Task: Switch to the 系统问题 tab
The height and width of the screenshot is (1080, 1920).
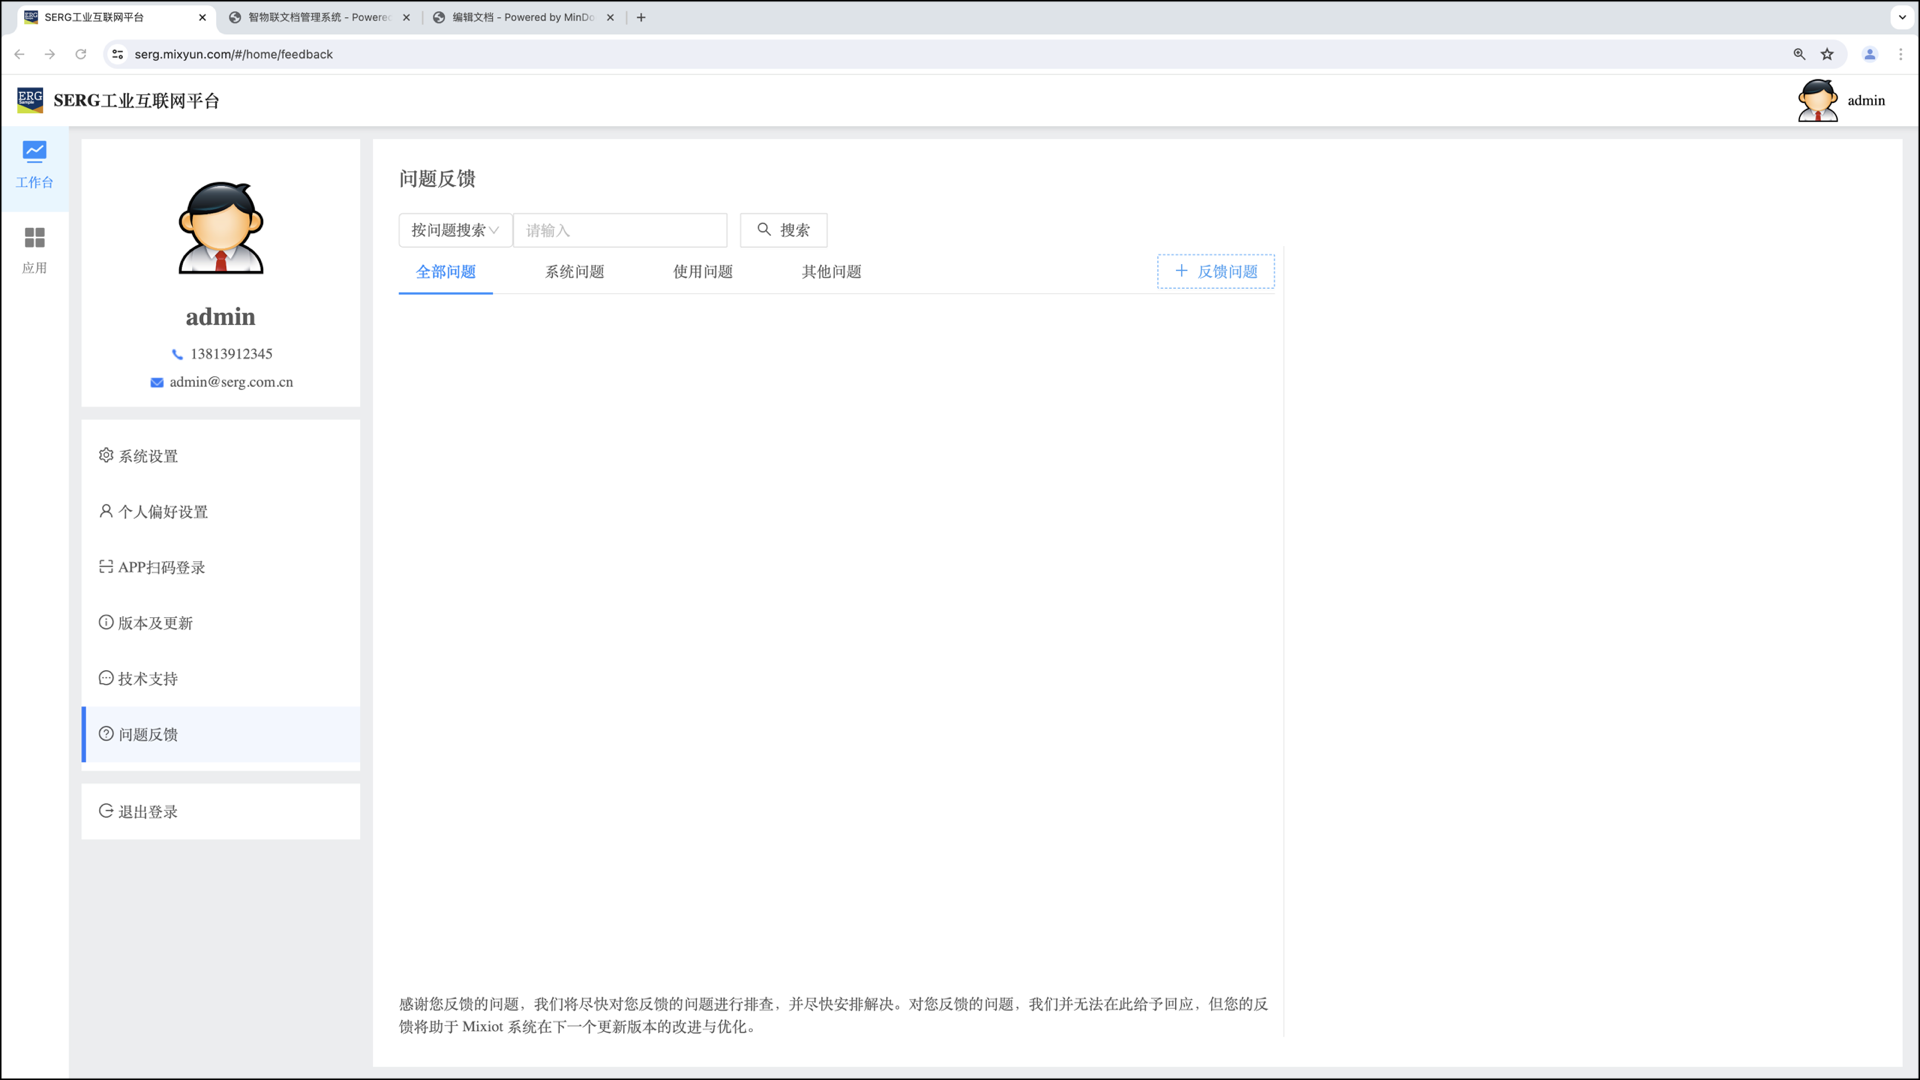Action: click(x=574, y=272)
